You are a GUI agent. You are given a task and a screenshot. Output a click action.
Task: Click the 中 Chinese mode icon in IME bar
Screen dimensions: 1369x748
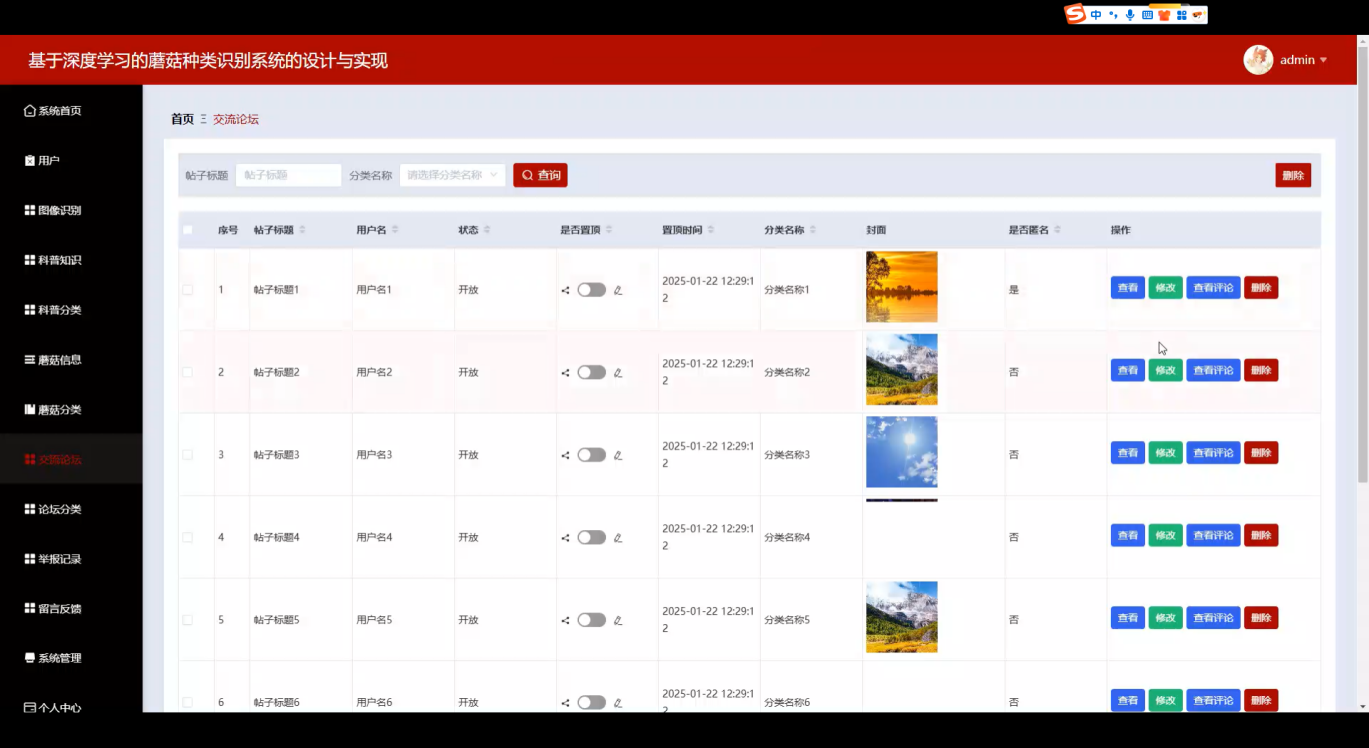pyautogui.click(x=1097, y=14)
